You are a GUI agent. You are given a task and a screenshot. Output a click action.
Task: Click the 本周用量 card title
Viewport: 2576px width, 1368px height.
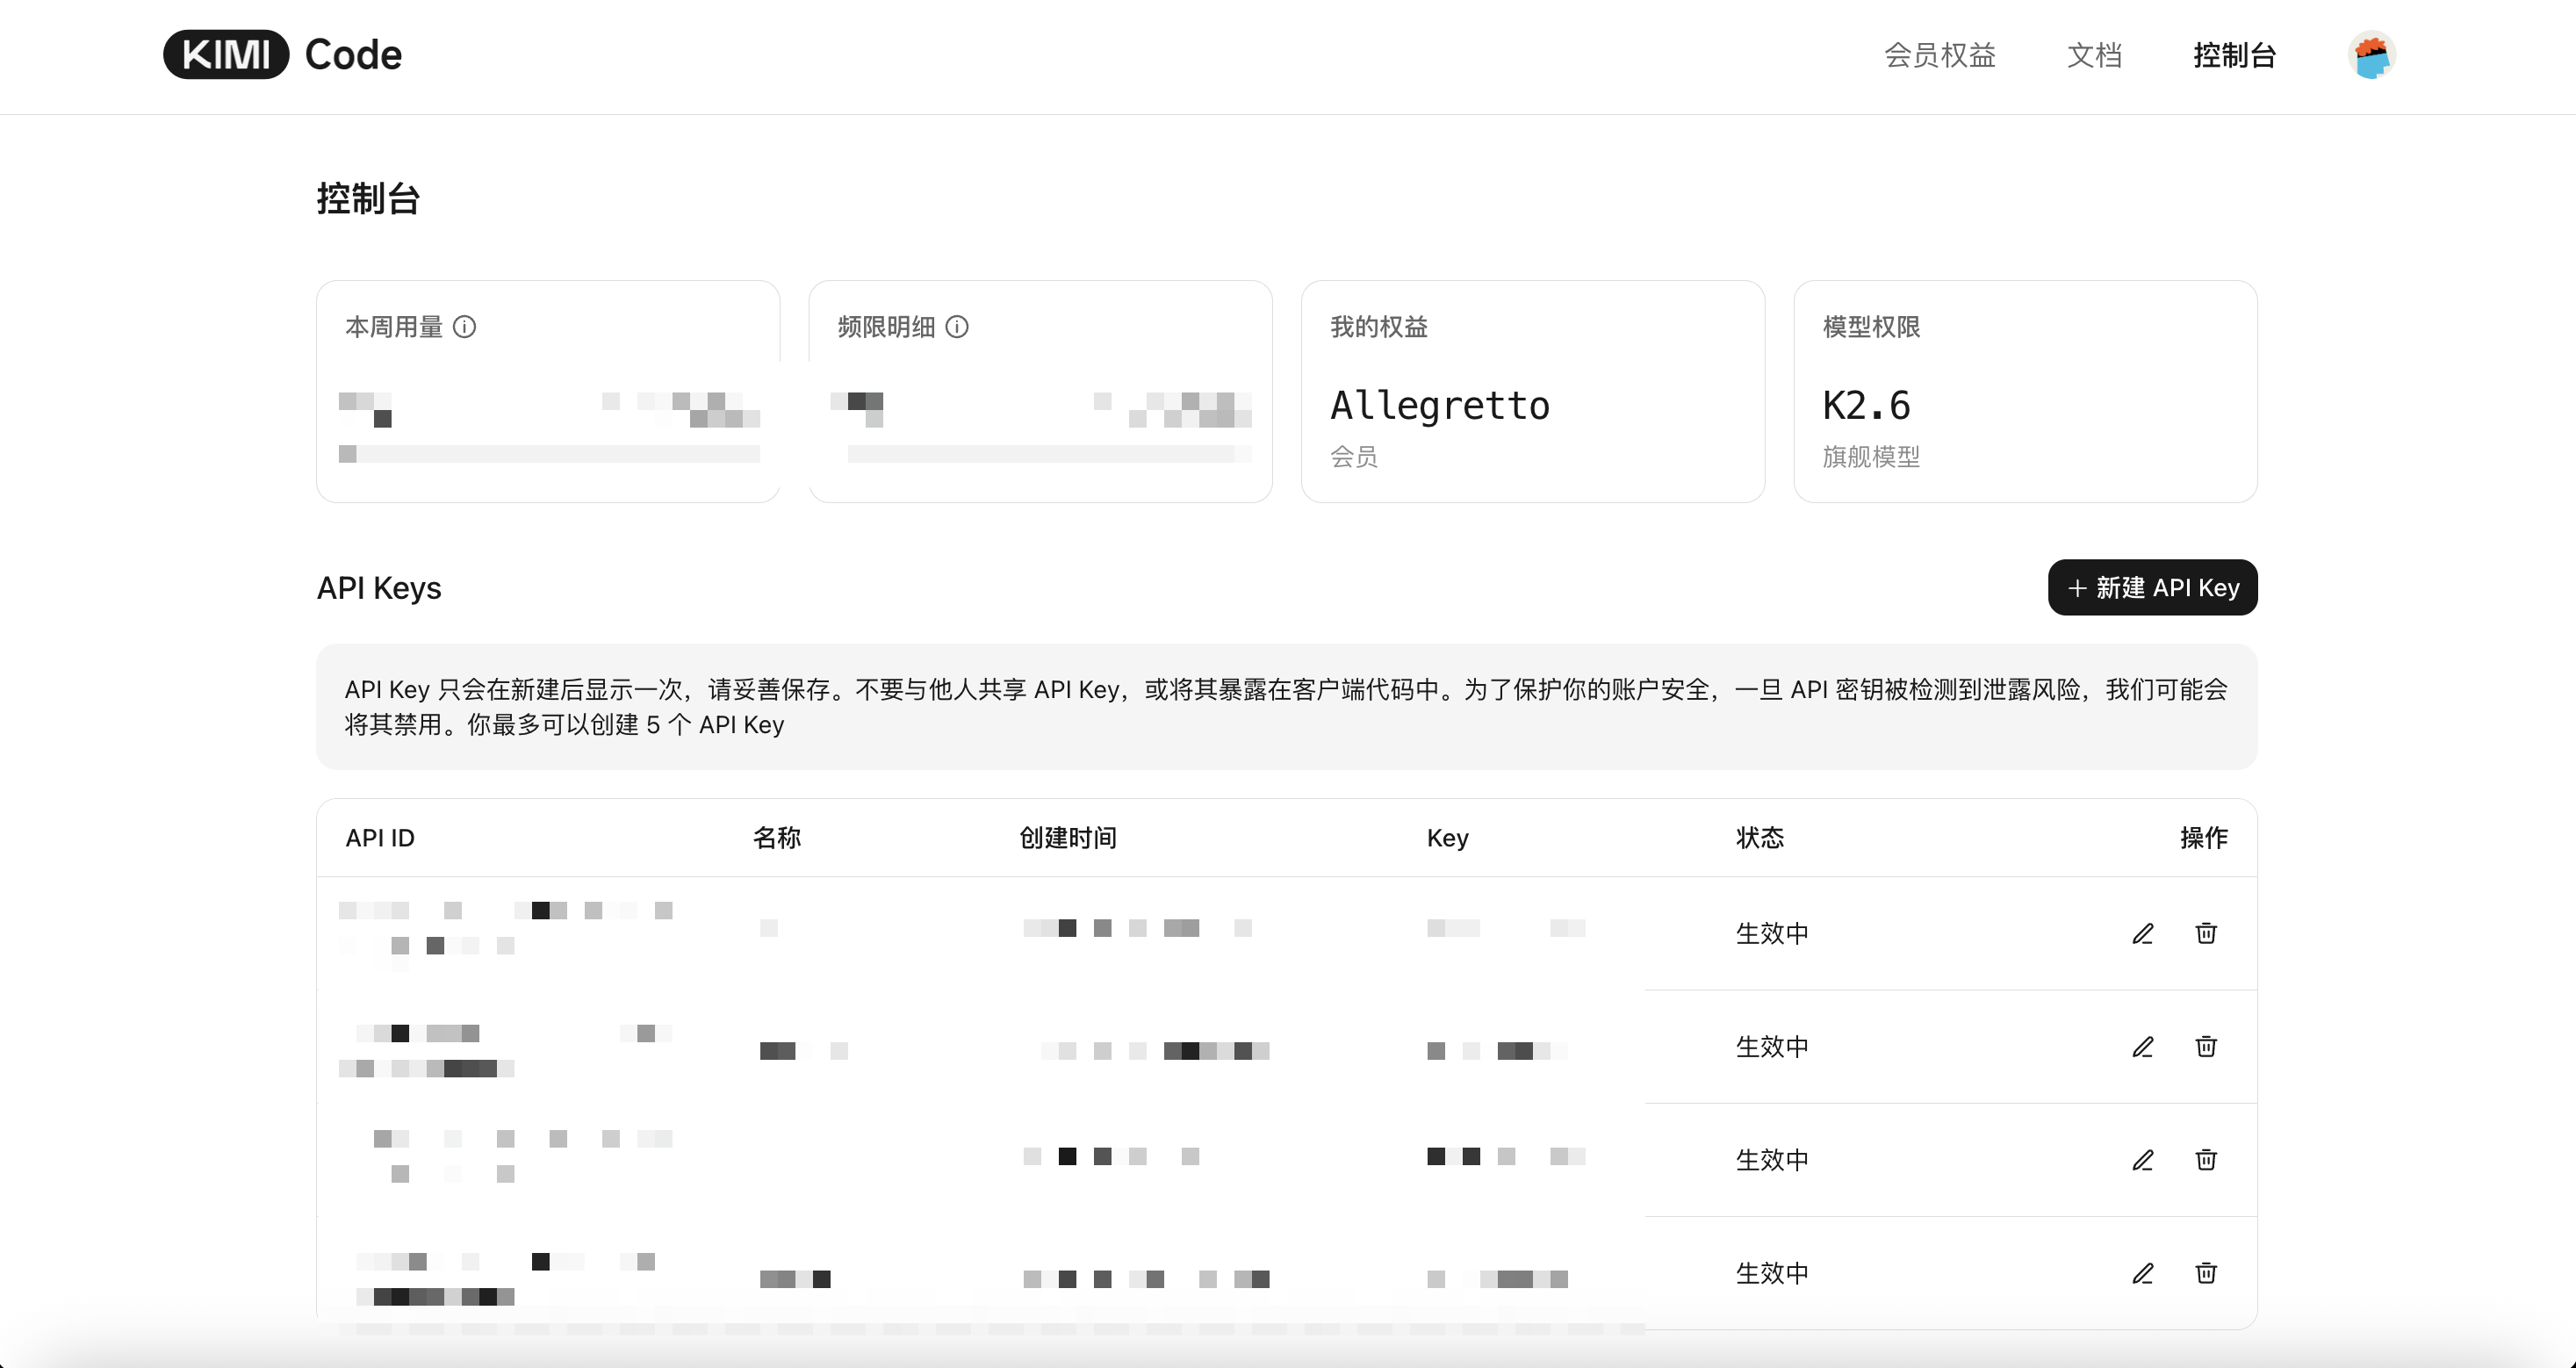394,327
